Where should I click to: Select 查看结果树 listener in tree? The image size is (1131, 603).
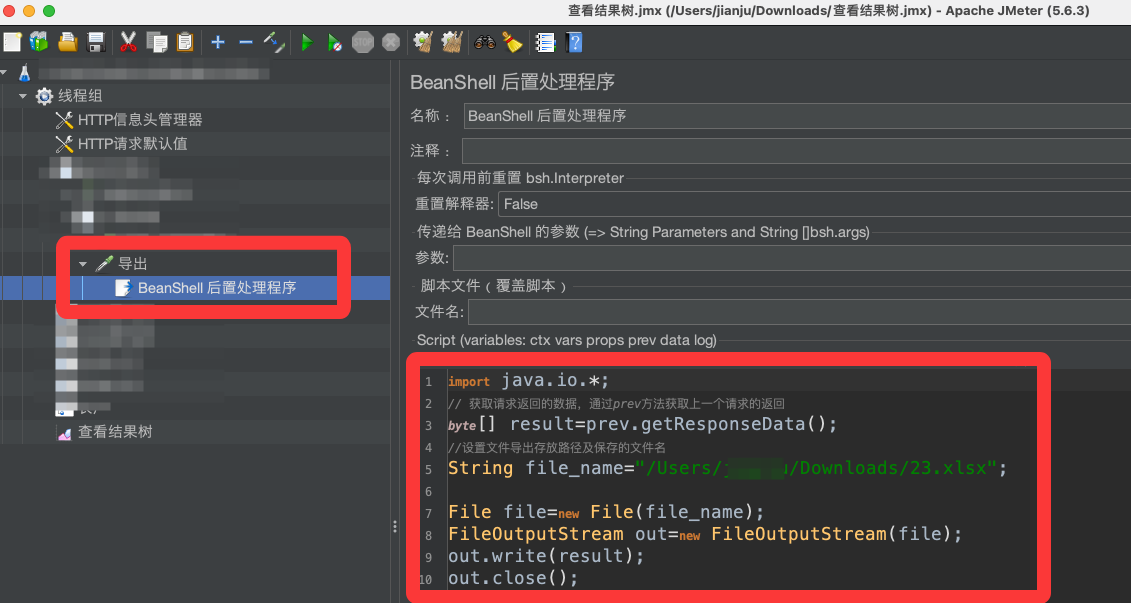point(115,432)
